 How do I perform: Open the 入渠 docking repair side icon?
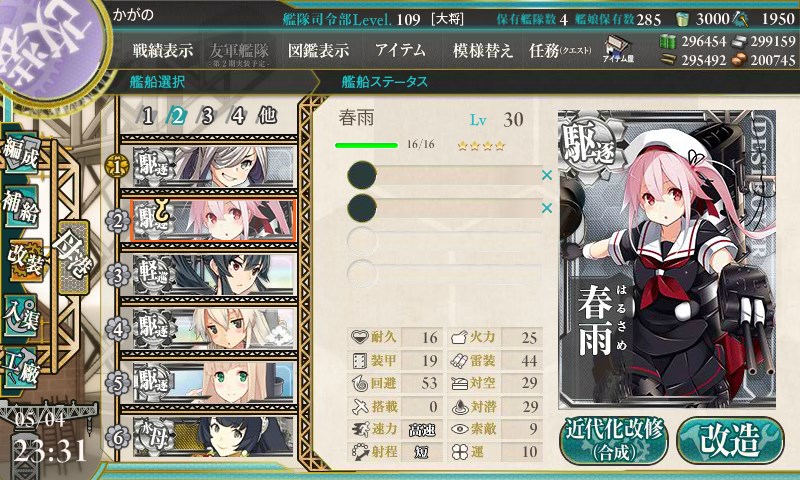(x=20, y=315)
